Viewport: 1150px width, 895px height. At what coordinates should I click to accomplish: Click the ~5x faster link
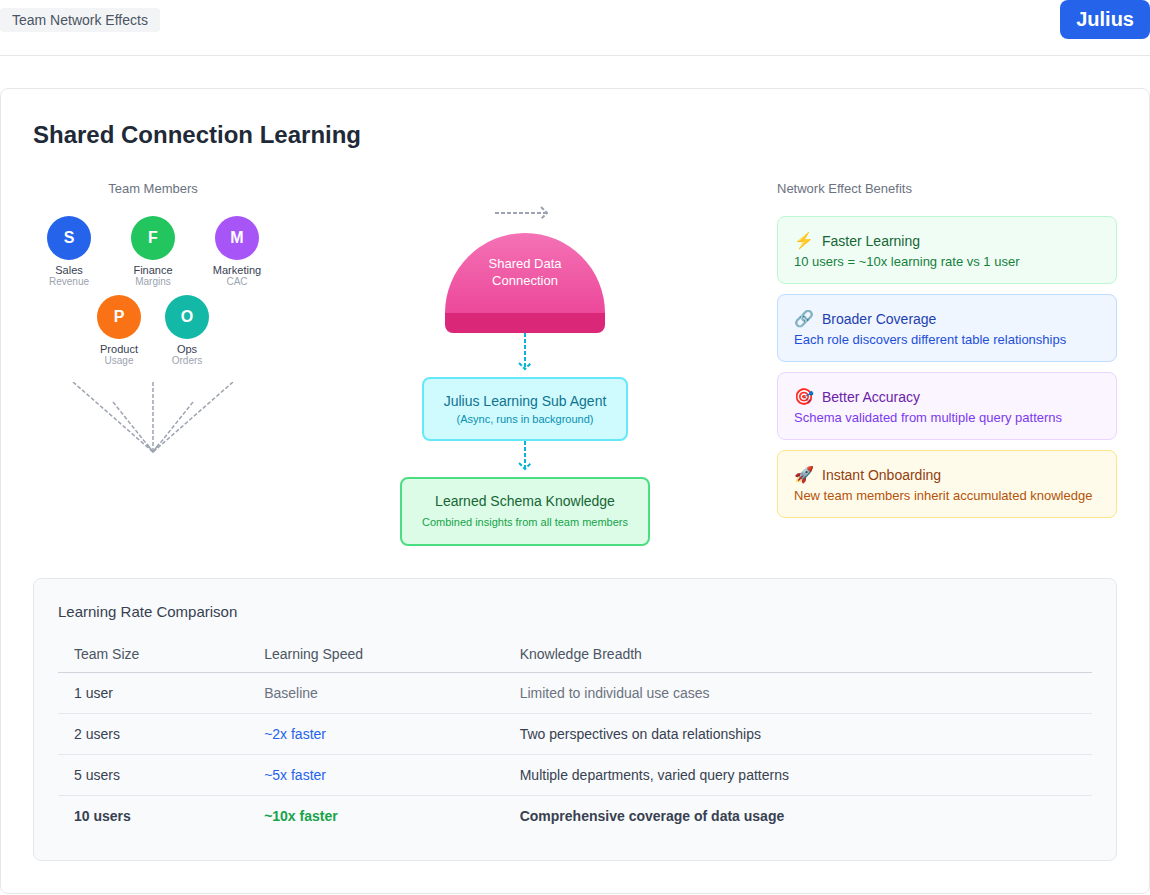tap(295, 775)
